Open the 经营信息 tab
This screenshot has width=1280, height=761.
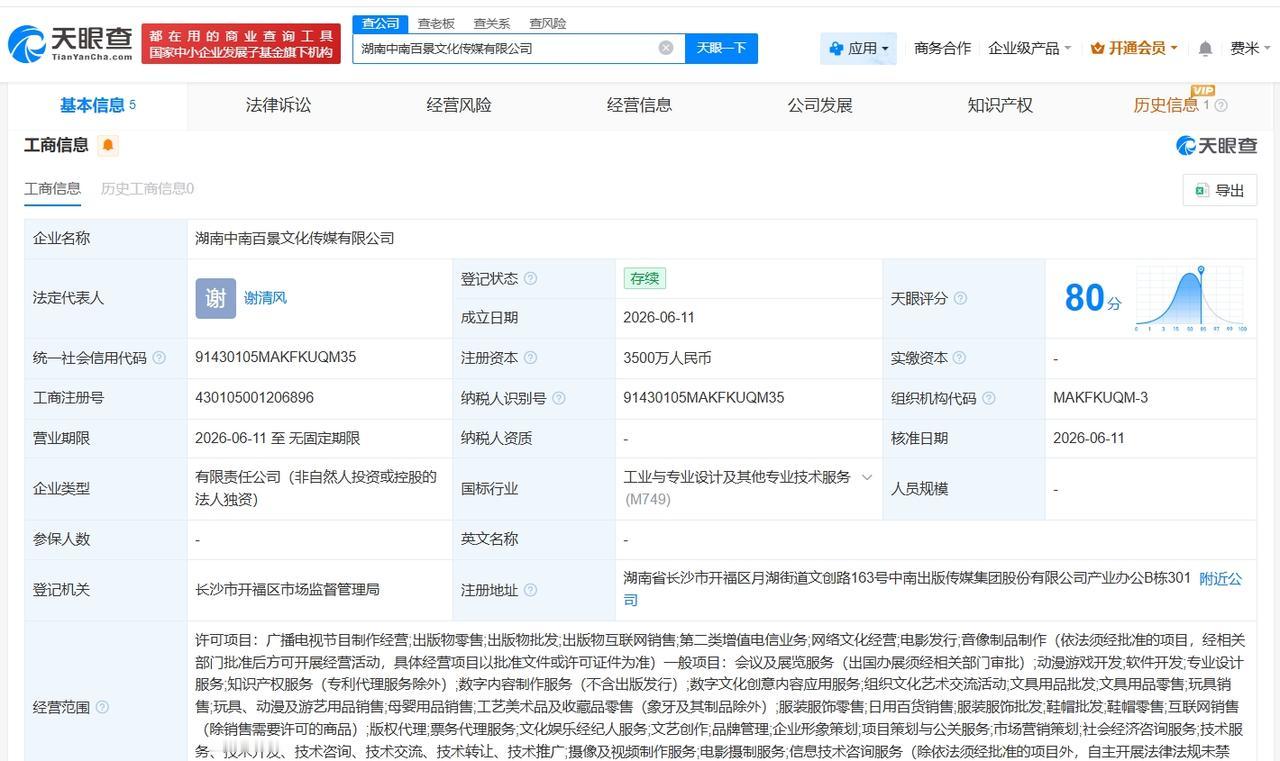(639, 105)
